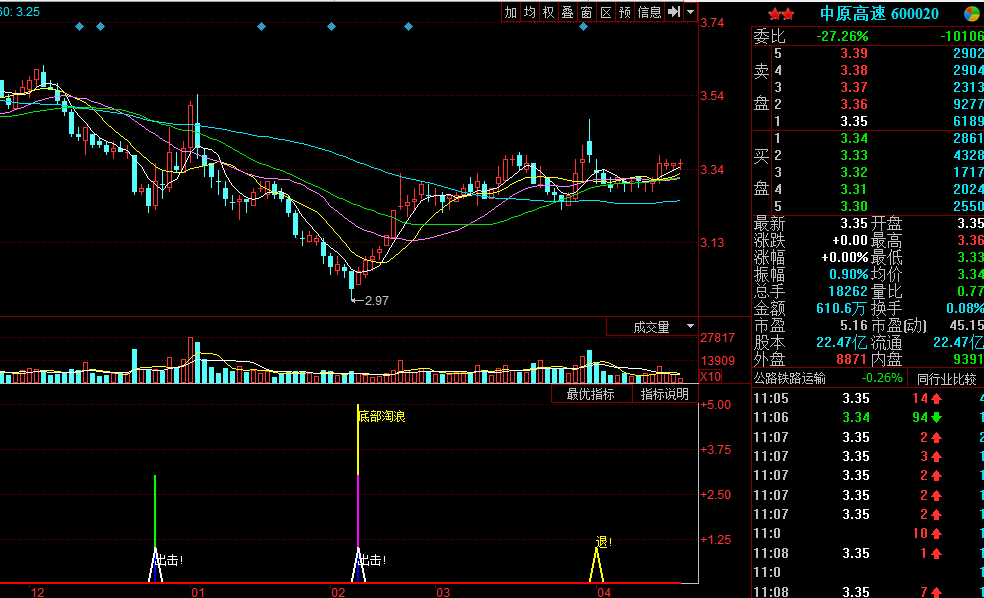
Task: Toggle the 权 (ex-rights adjustment) button
Action: [549, 12]
